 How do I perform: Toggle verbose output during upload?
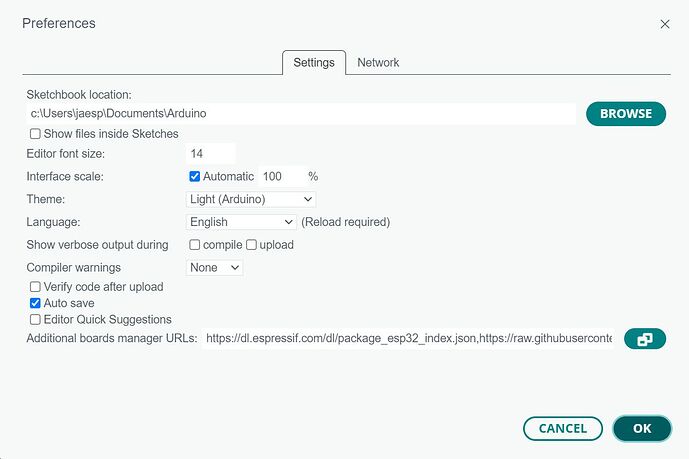[252, 245]
